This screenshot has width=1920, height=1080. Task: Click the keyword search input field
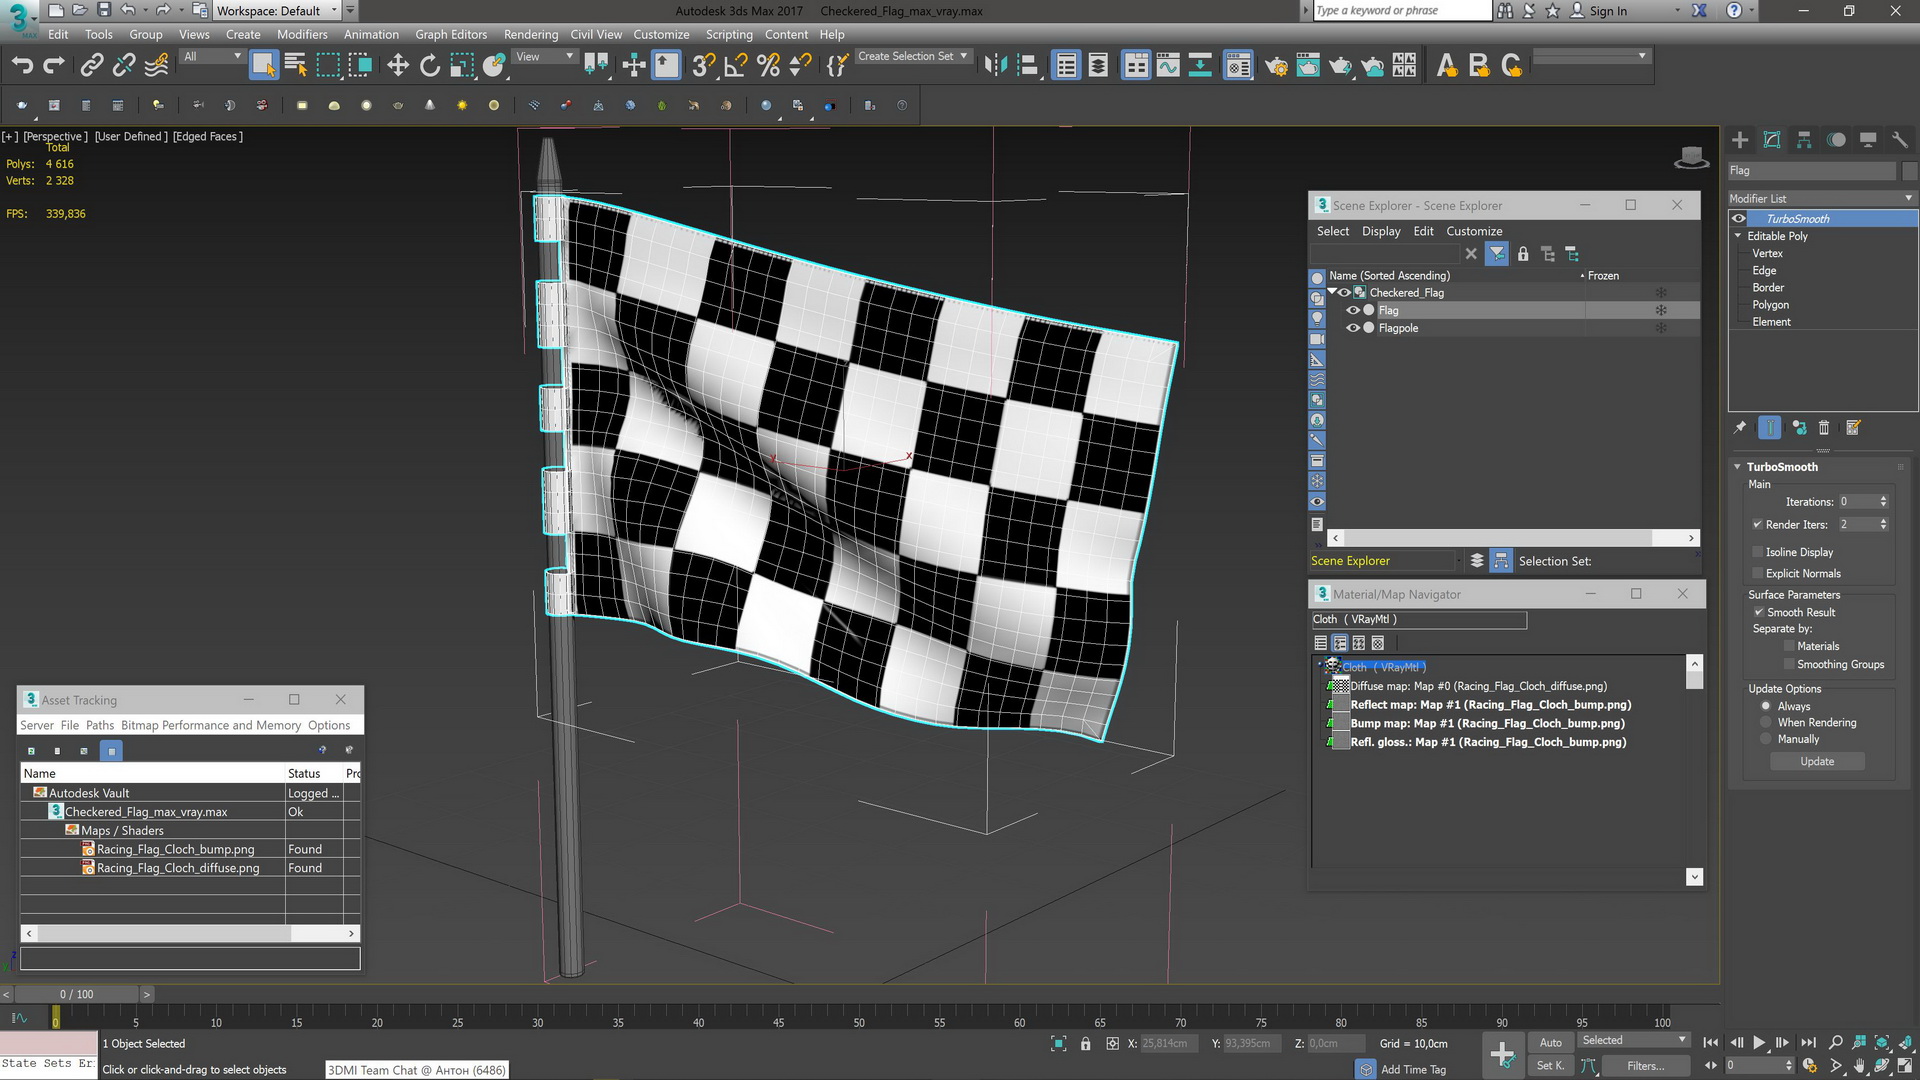(x=1401, y=11)
